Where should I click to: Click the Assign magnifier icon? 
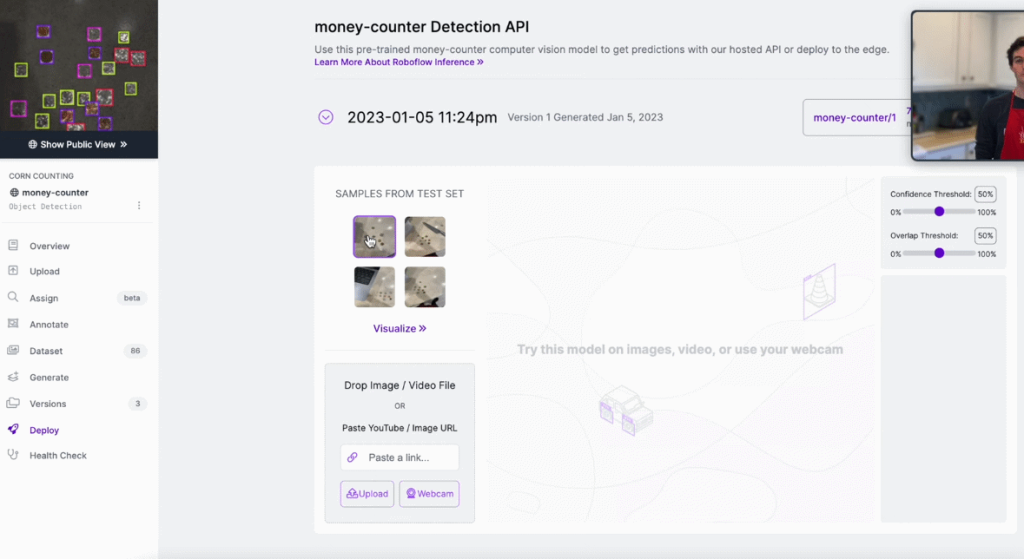(x=13, y=297)
